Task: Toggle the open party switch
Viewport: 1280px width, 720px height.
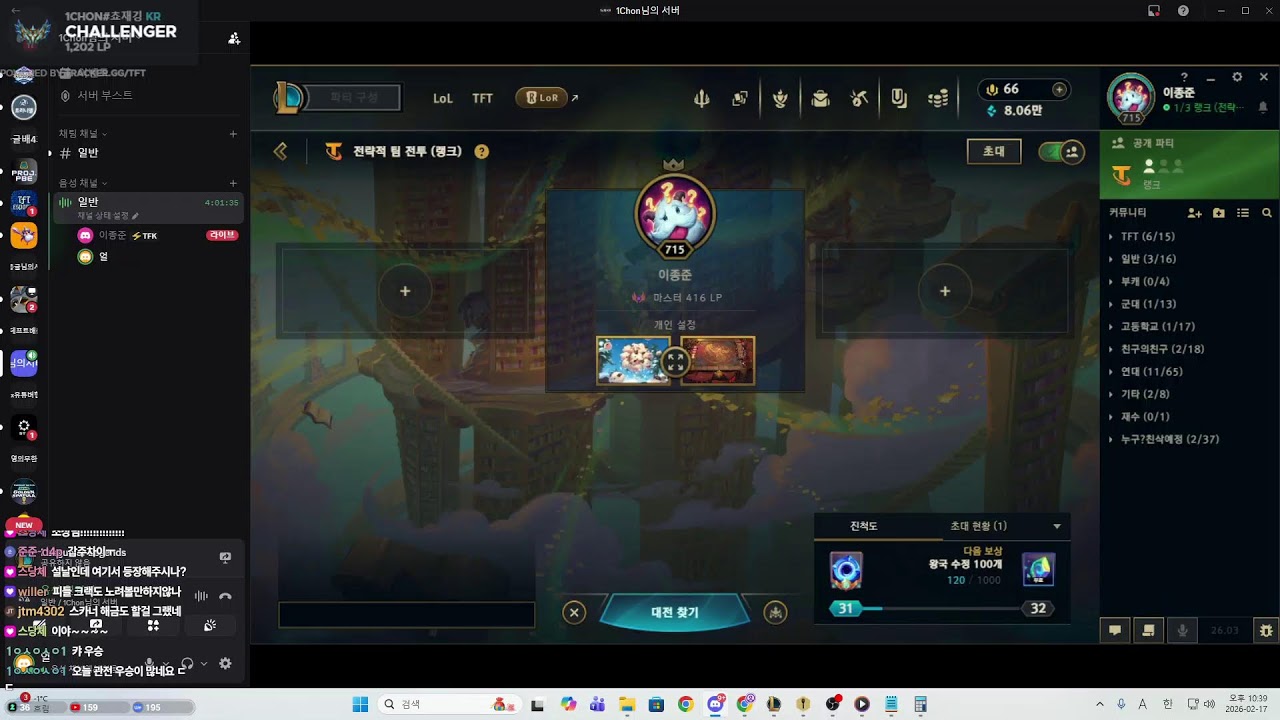Action: coord(1061,152)
